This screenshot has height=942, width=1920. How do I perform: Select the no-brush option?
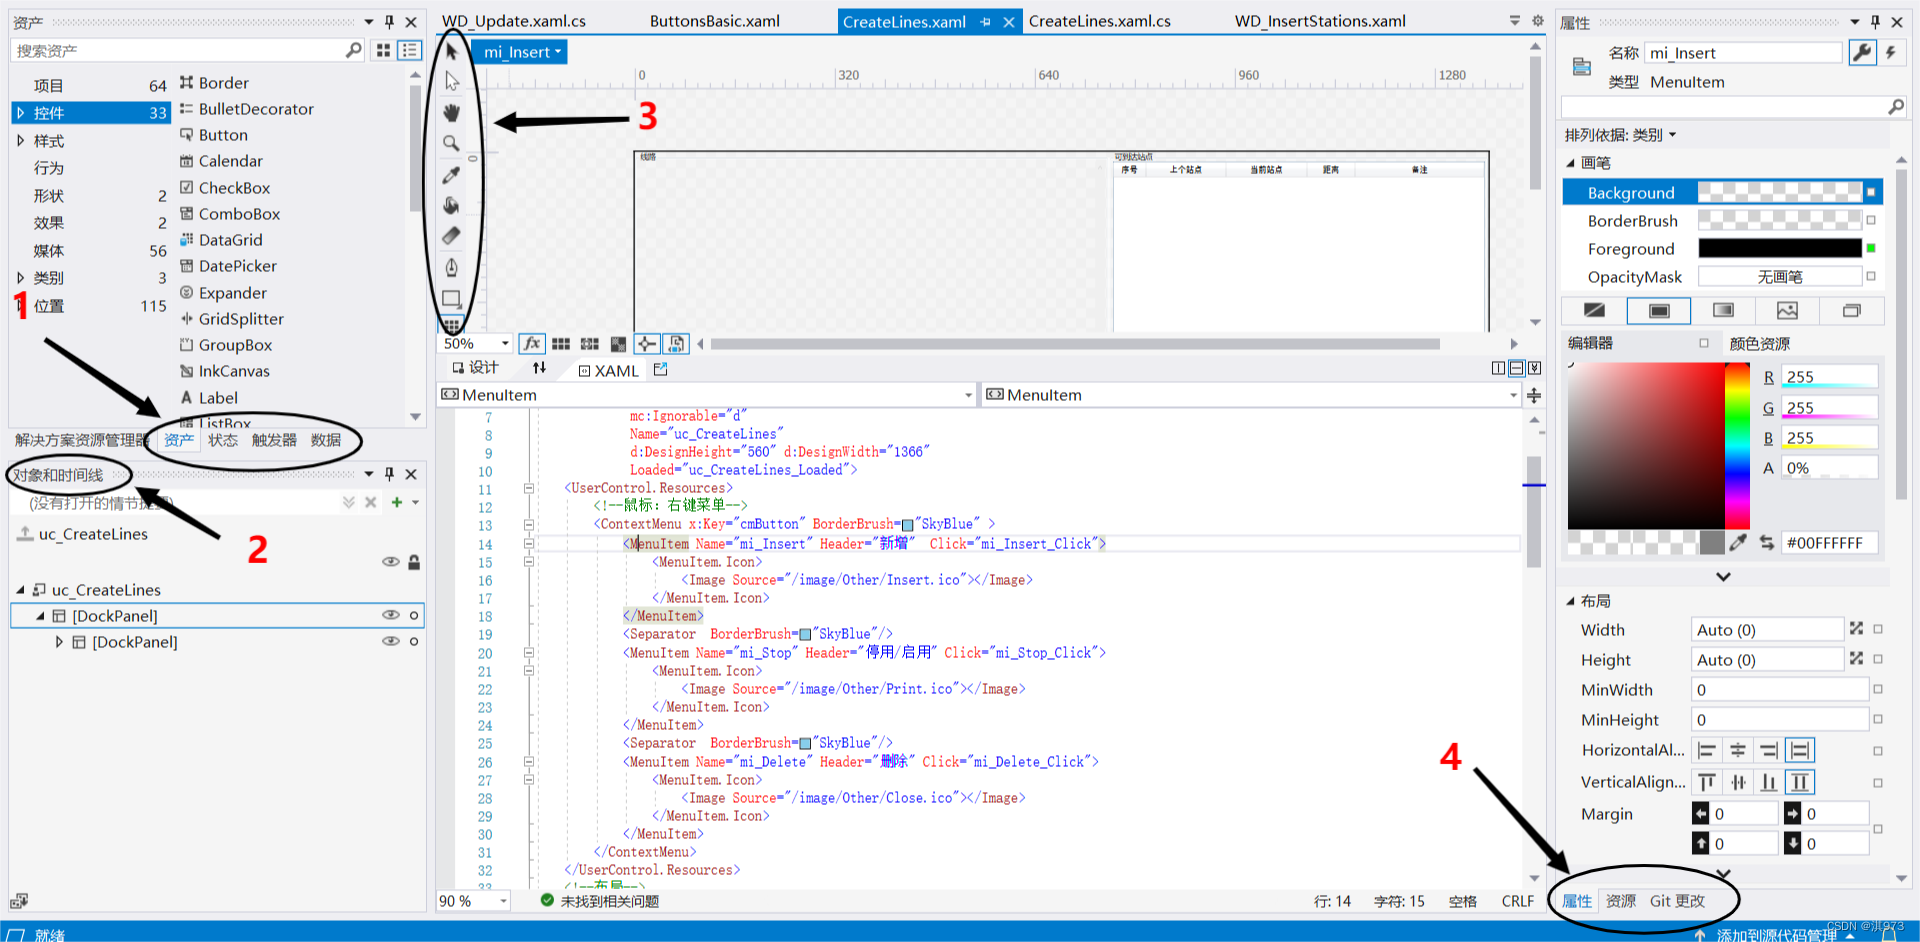click(x=1595, y=311)
